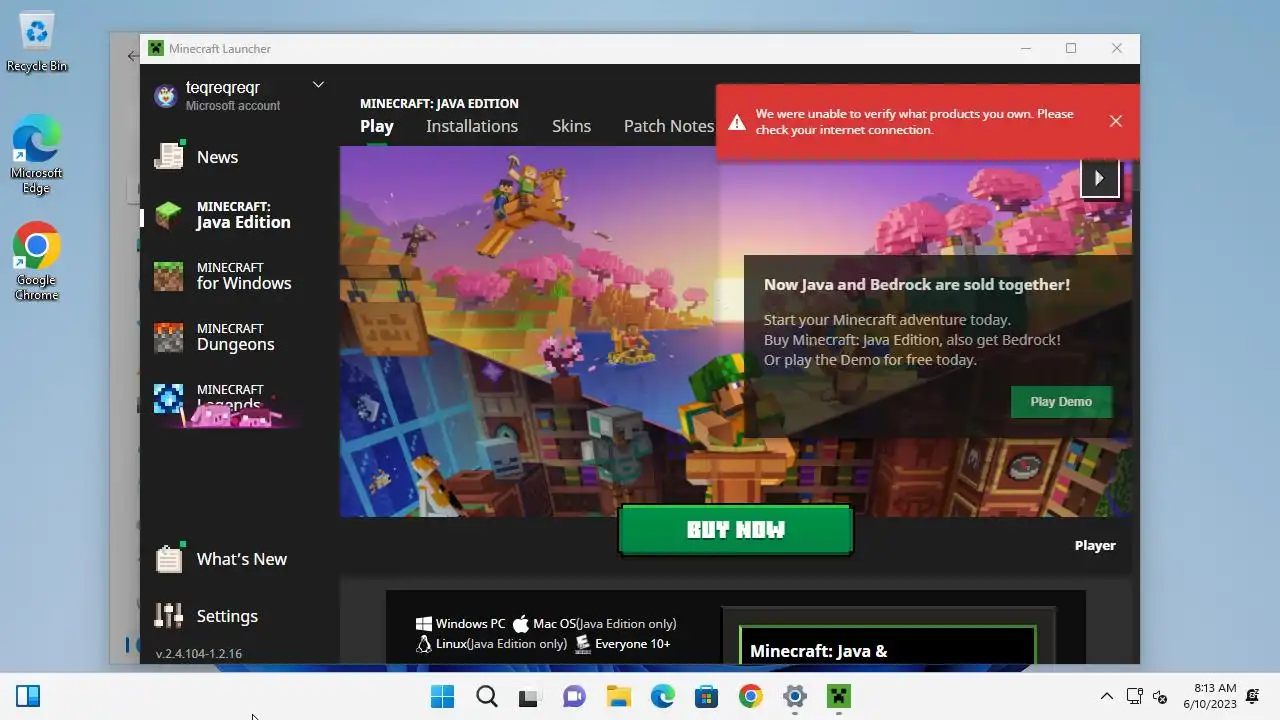This screenshot has height=720, width=1280.
Task: Open Microsoft Edge desktop shortcut
Action: (x=37, y=155)
